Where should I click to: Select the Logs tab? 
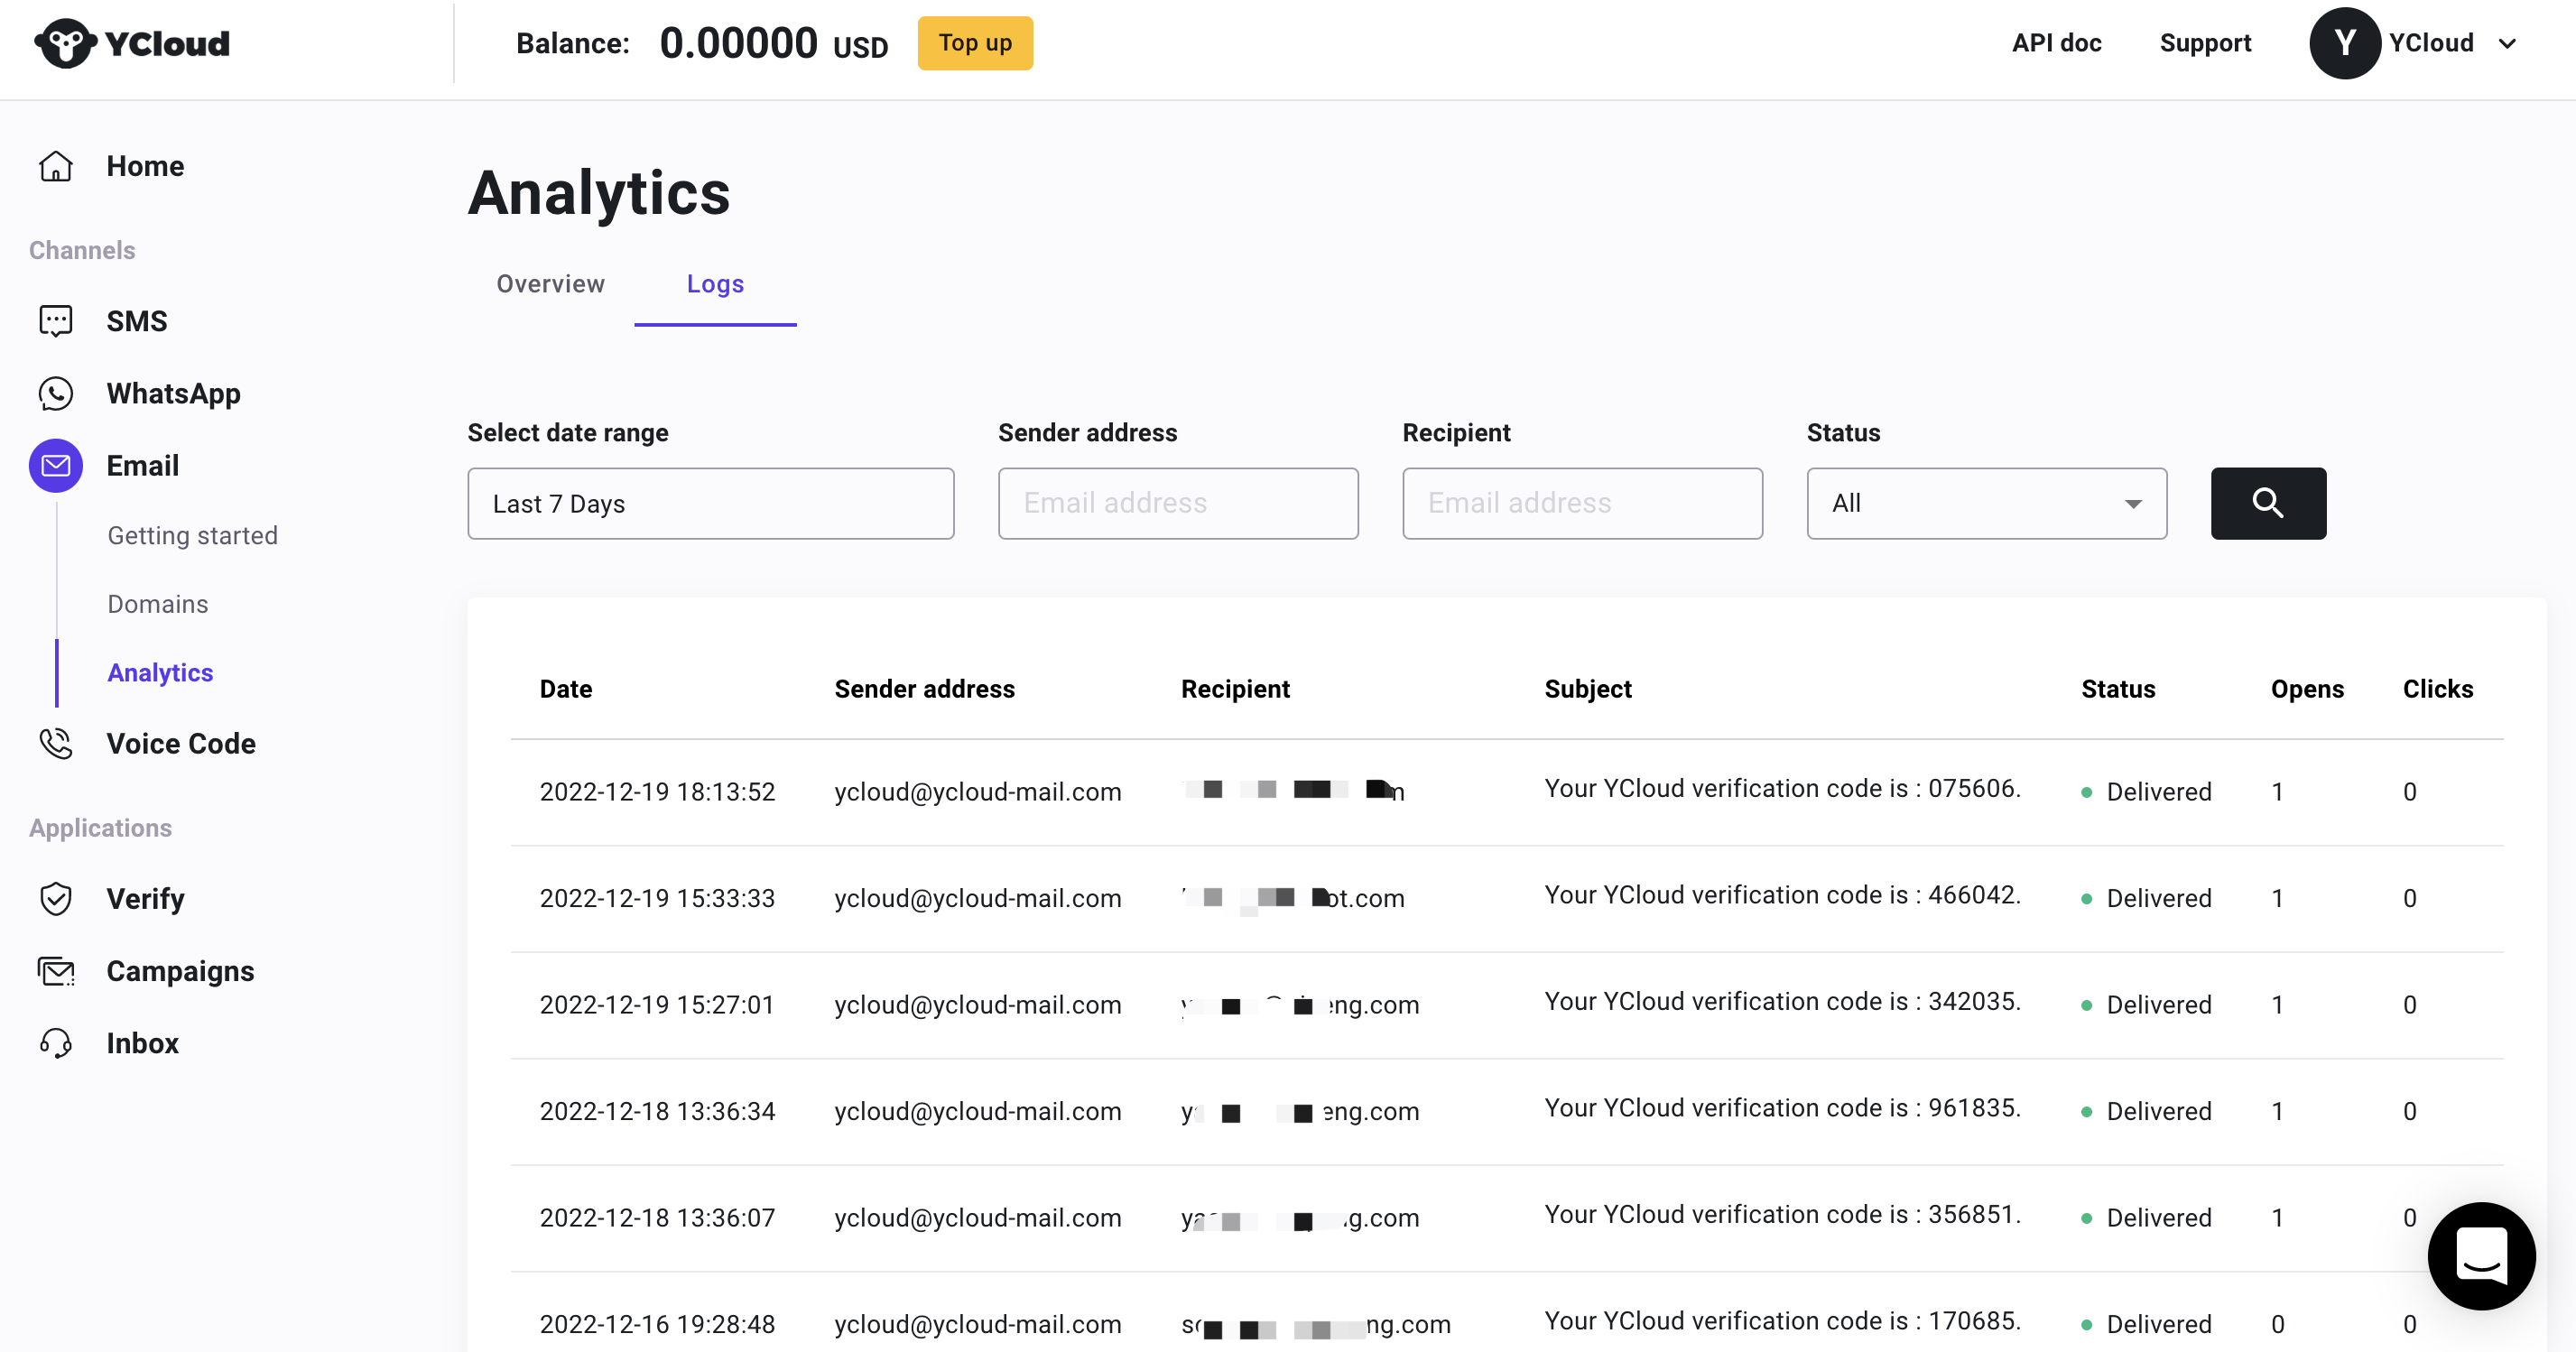coord(715,284)
